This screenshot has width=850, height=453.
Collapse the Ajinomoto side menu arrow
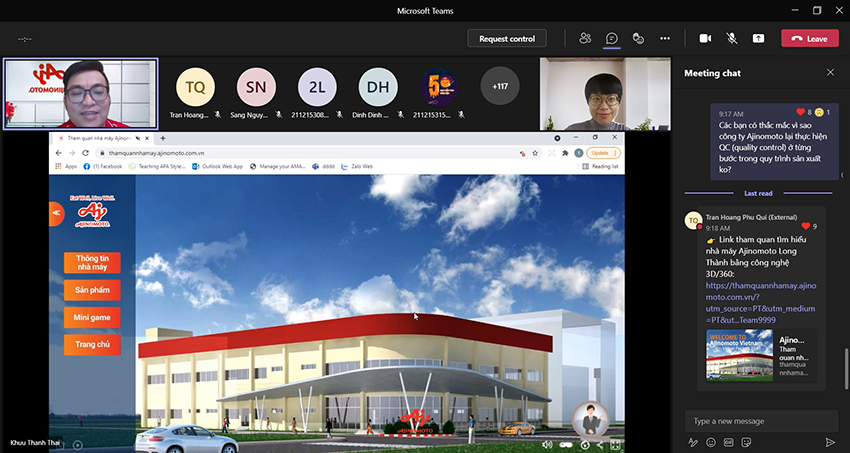[x=56, y=213]
